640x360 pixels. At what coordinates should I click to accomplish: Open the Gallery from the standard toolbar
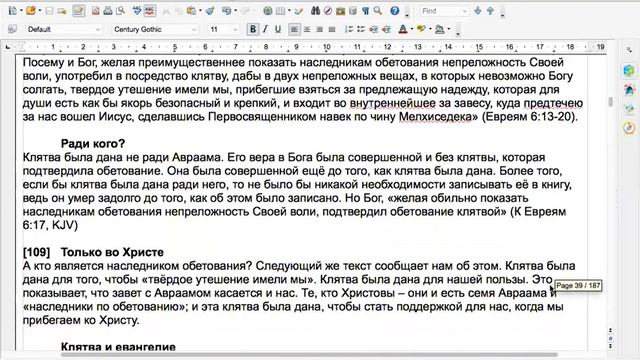click(340, 11)
